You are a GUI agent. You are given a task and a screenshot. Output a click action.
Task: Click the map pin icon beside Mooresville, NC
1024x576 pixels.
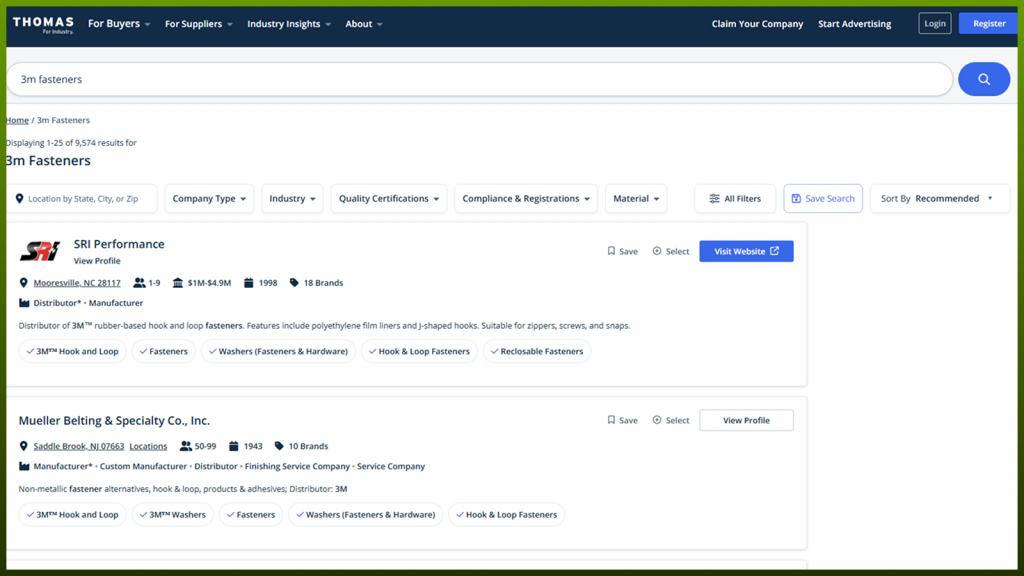pyautogui.click(x=24, y=283)
